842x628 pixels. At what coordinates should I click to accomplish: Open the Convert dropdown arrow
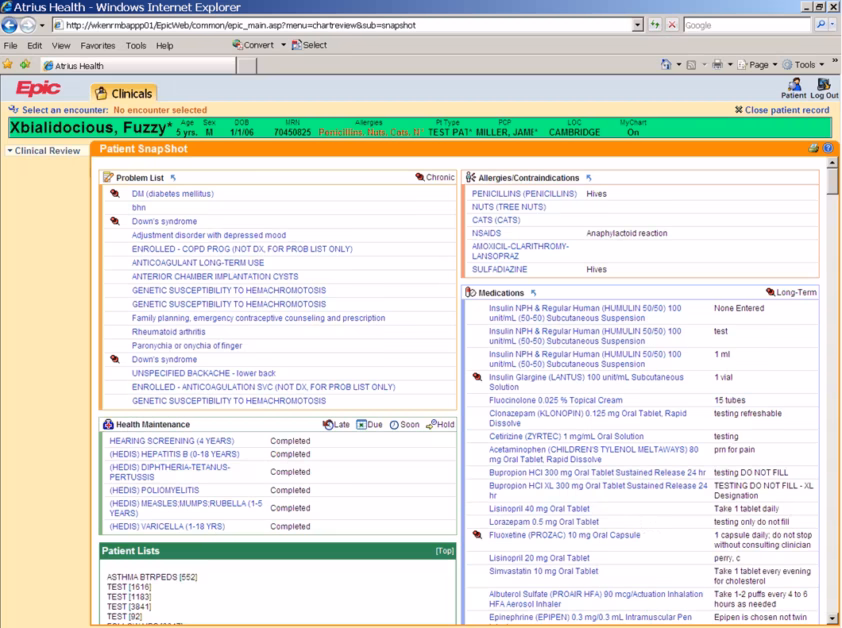pyautogui.click(x=283, y=45)
